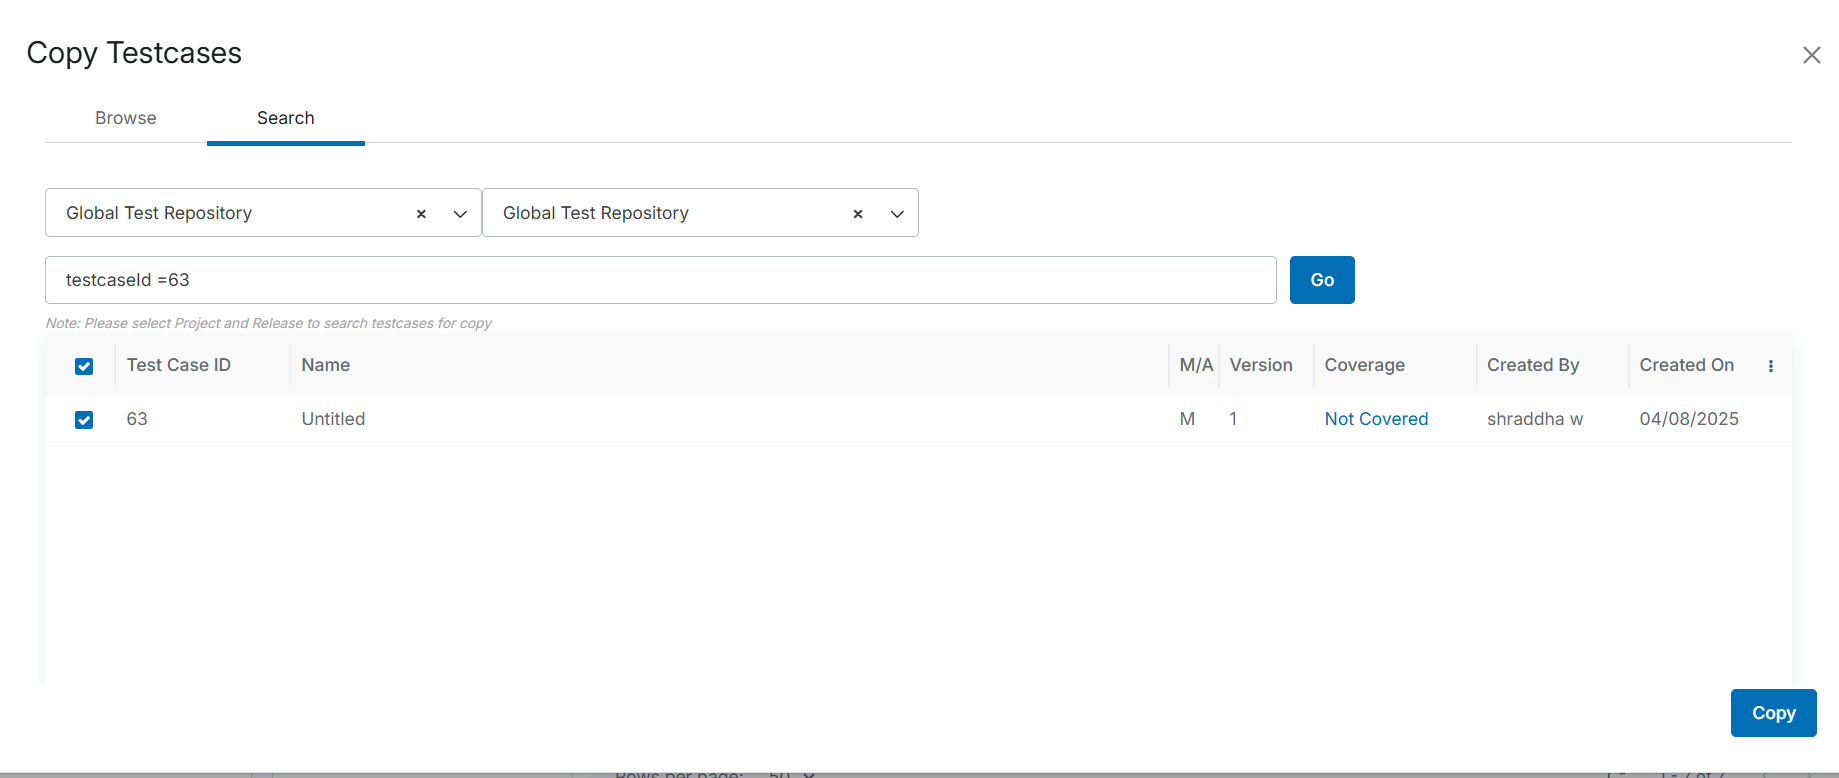Click the Created By column header
The height and width of the screenshot is (778, 1839).
(1532, 365)
